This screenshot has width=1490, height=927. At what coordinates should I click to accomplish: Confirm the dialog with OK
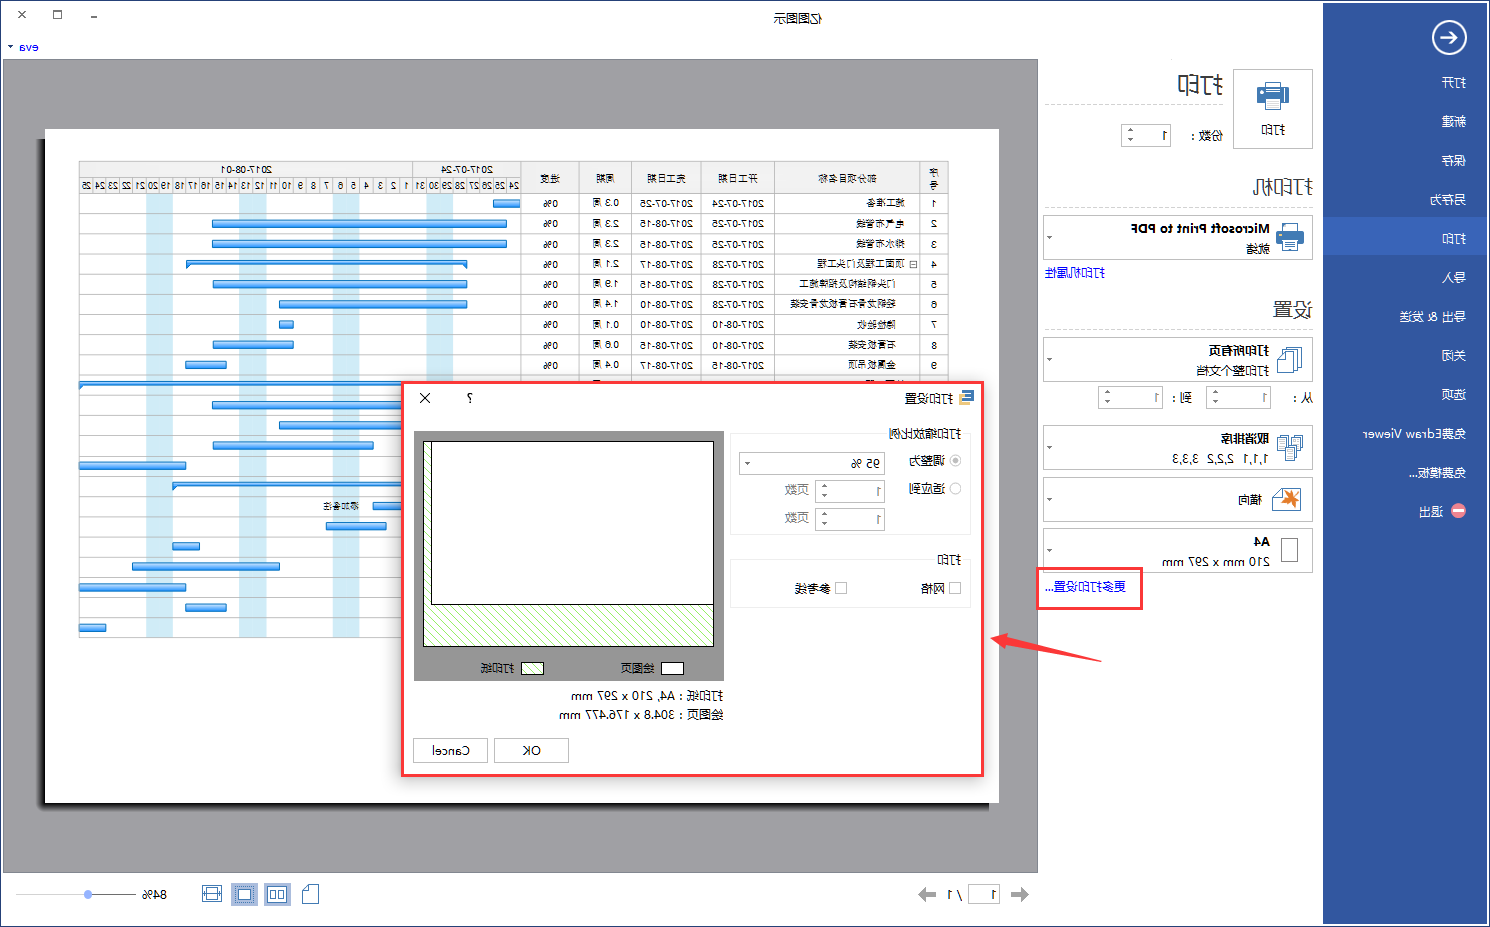click(x=531, y=750)
